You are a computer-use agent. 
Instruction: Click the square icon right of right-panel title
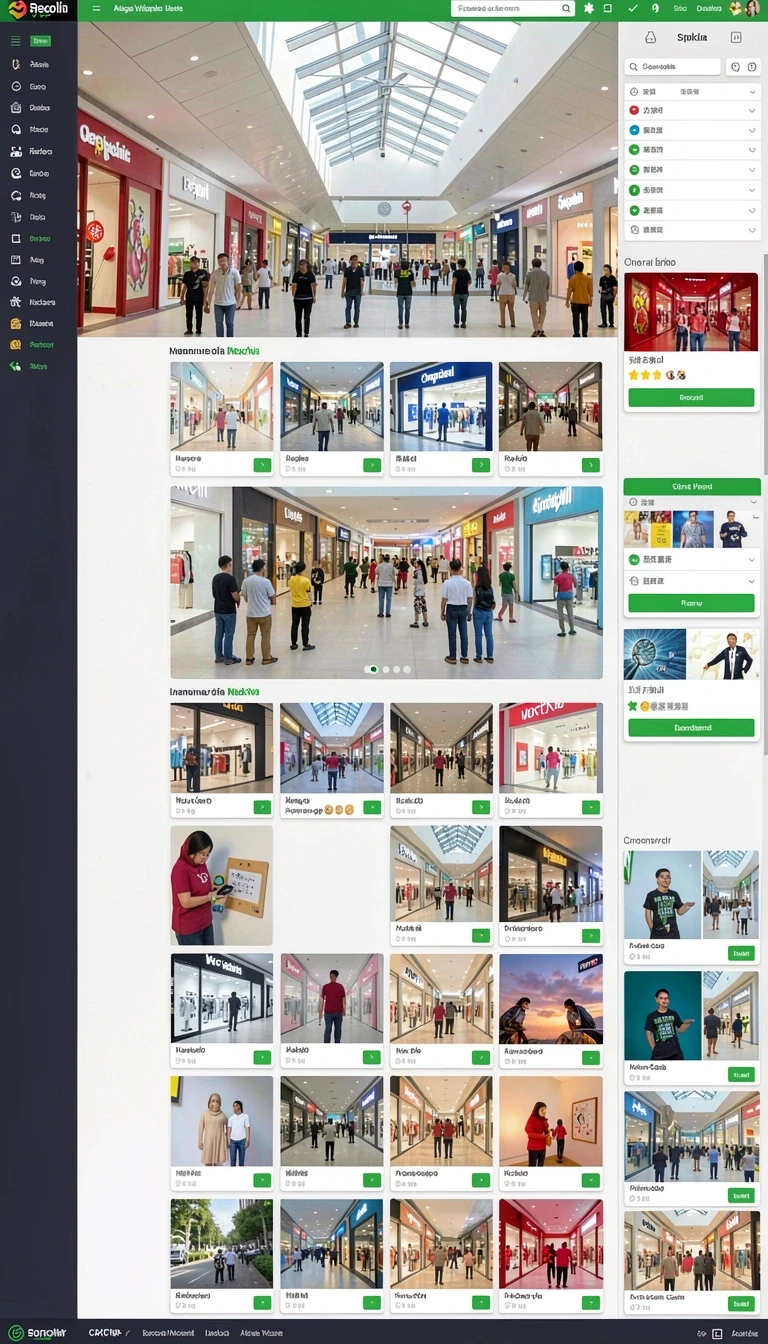pos(736,37)
